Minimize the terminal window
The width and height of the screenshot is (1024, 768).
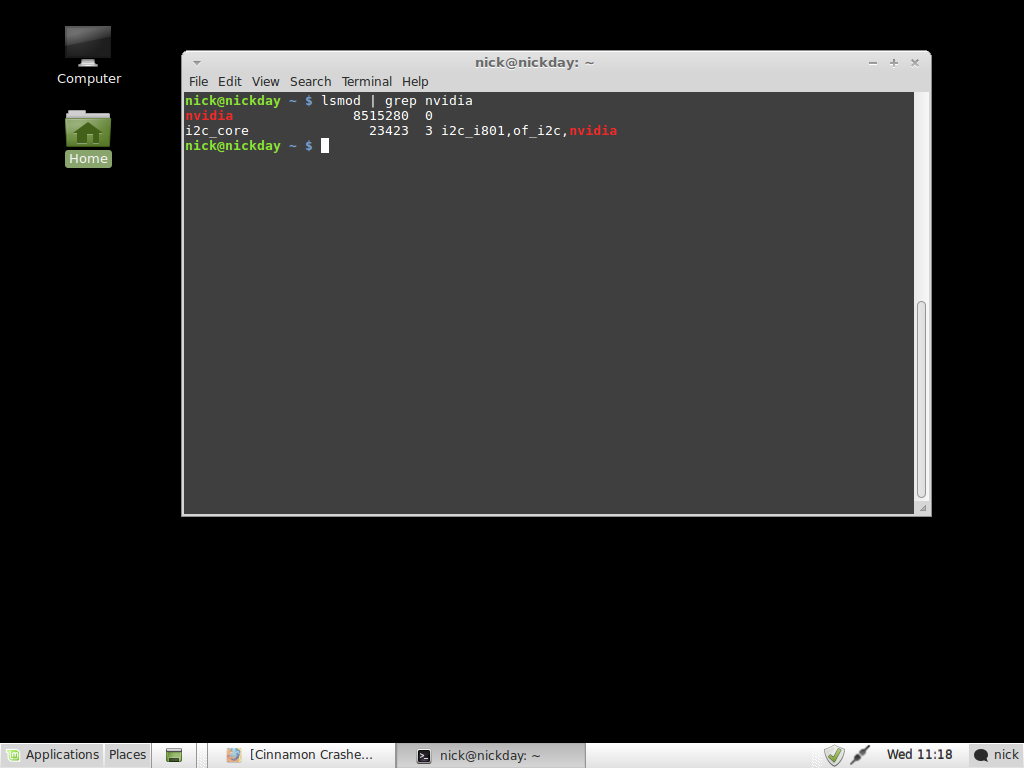(872, 63)
